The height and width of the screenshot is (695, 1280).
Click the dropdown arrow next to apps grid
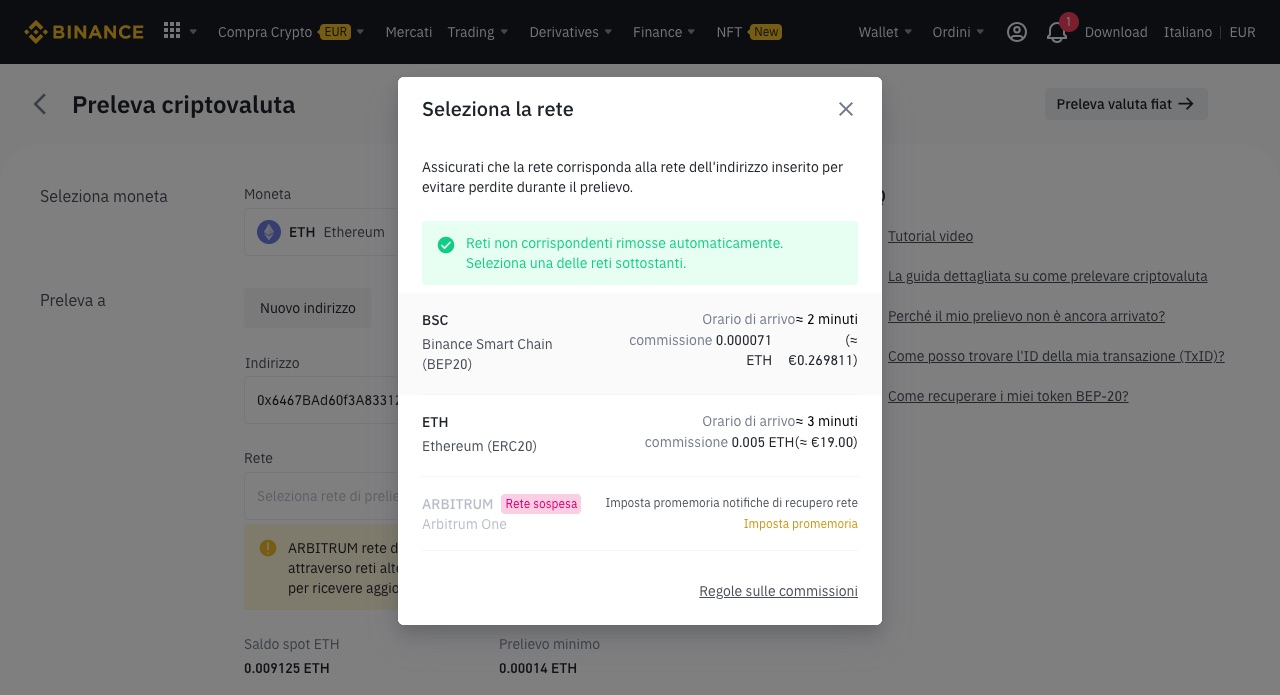coord(194,32)
